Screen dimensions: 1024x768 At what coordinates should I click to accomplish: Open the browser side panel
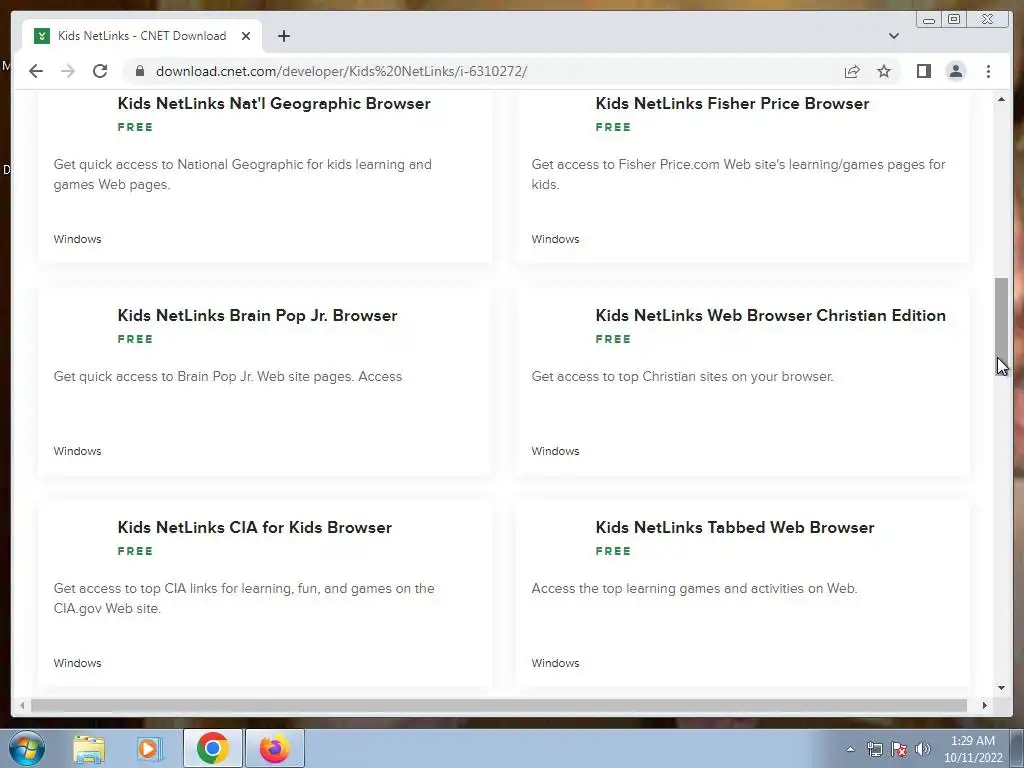[923, 71]
